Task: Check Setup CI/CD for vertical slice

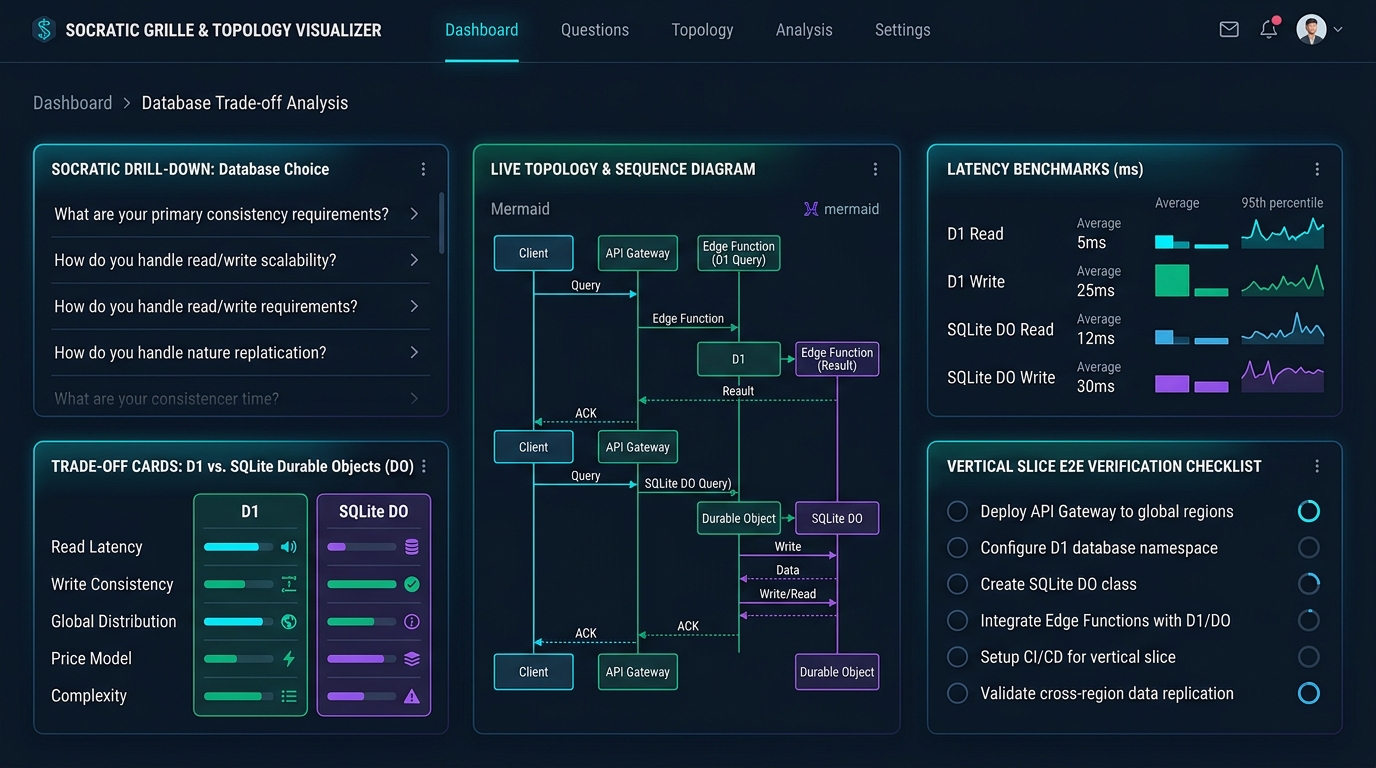Action: [x=957, y=657]
